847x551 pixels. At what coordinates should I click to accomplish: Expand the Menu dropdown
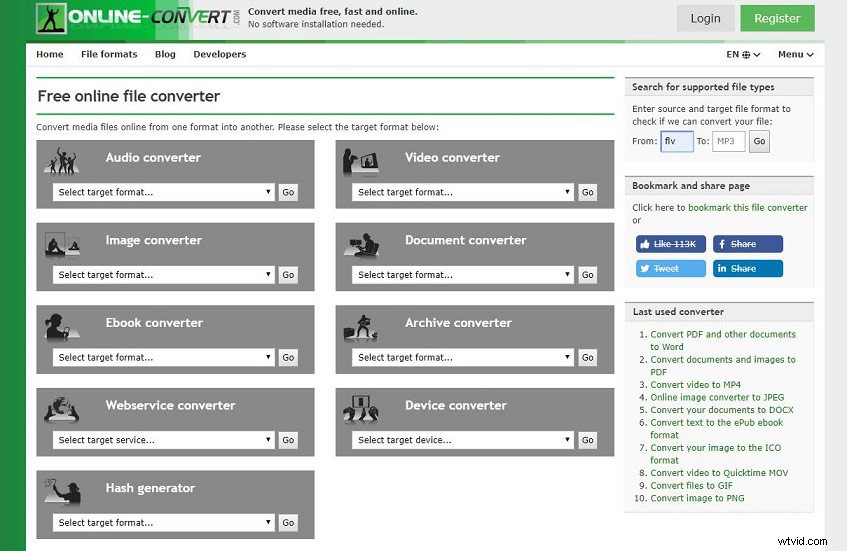(795, 55)
